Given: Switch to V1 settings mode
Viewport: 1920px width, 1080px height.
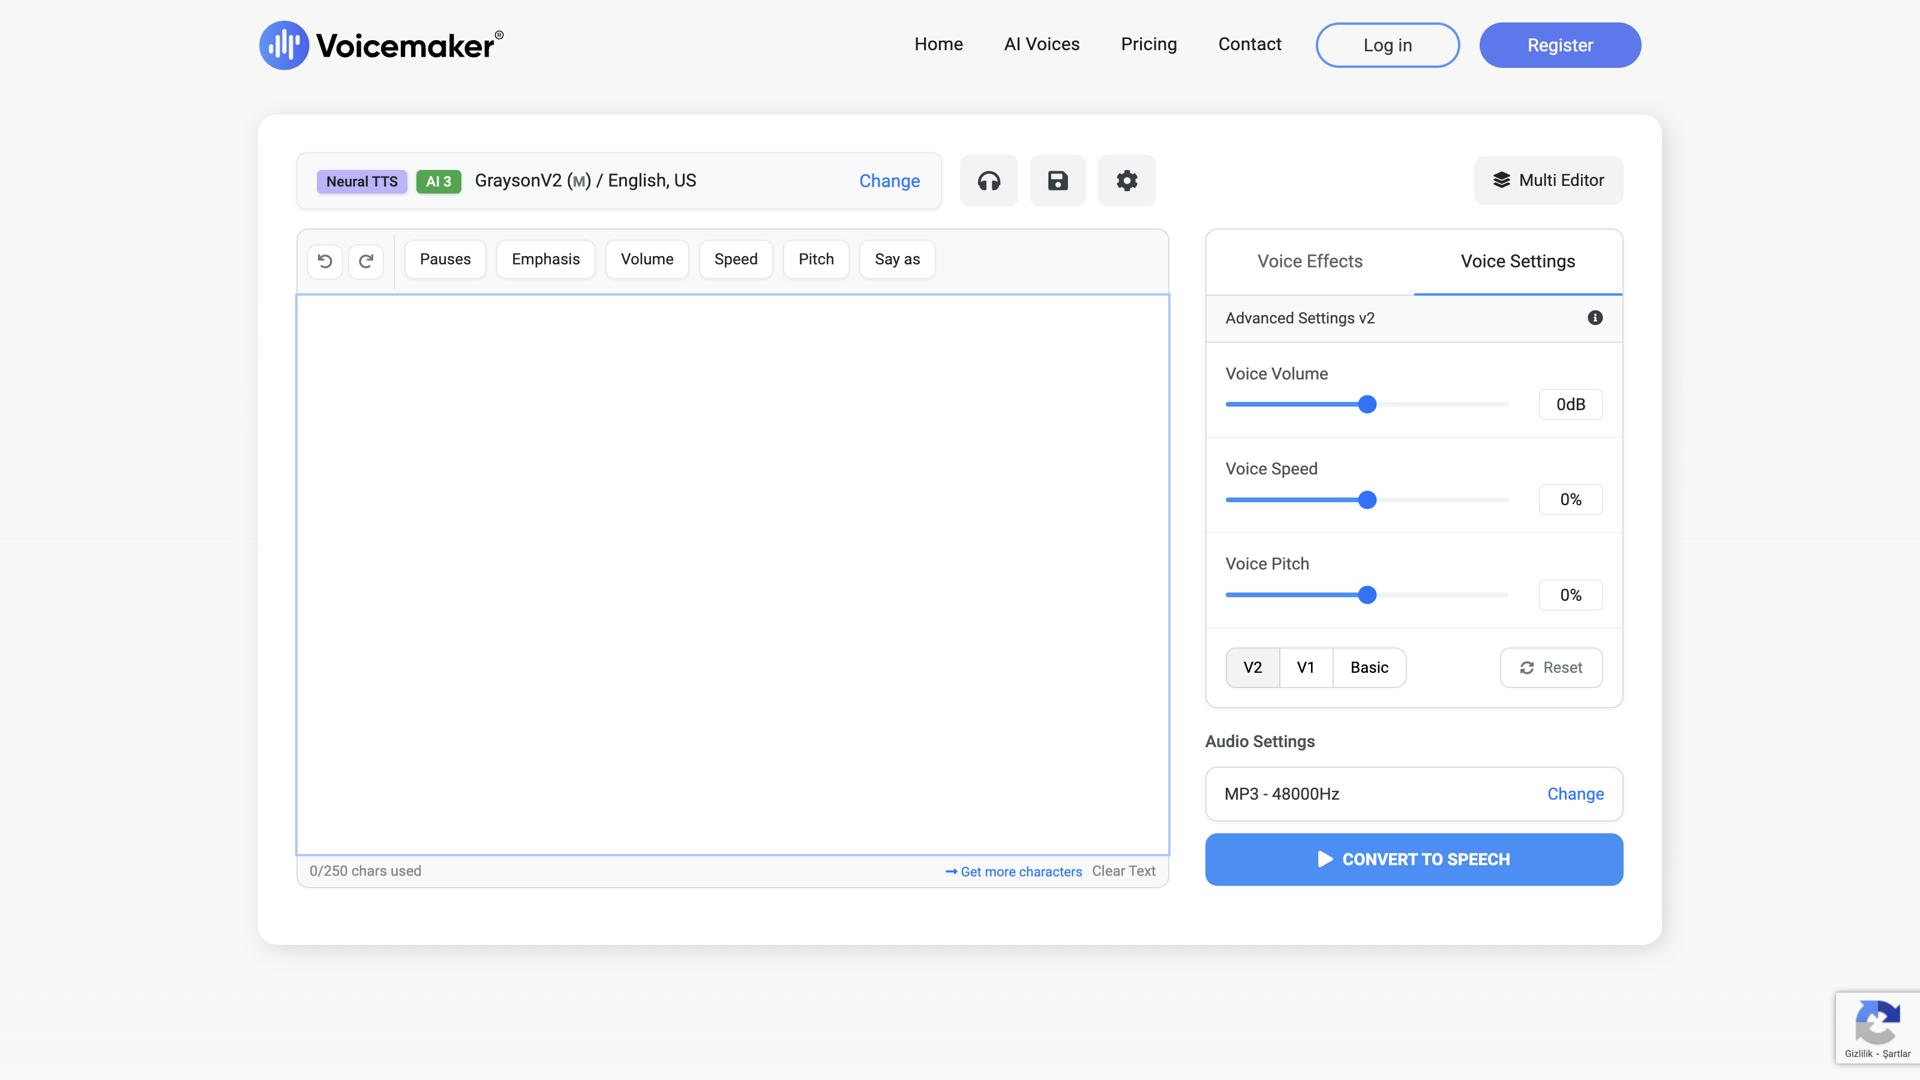Looking at the screenshot, I should pyautogui.click(x=1305, y=668).
